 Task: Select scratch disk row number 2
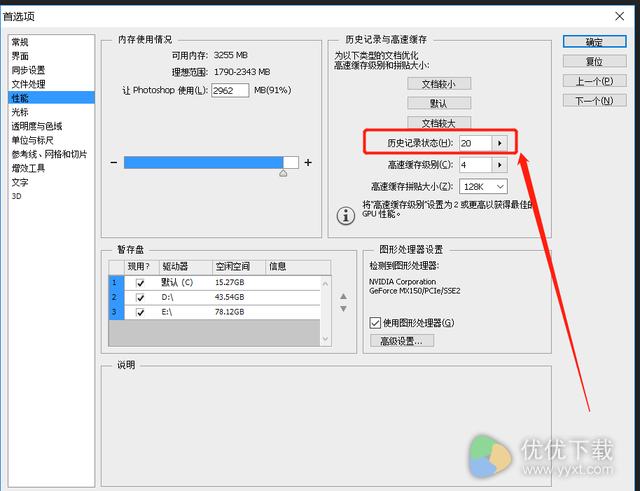point(116,298)
